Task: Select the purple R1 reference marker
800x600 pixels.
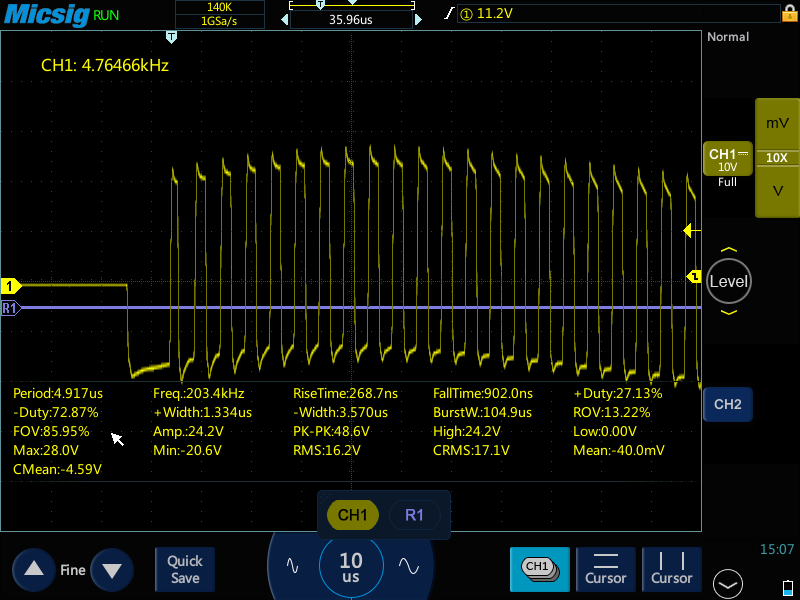Action: click(10, 309)
